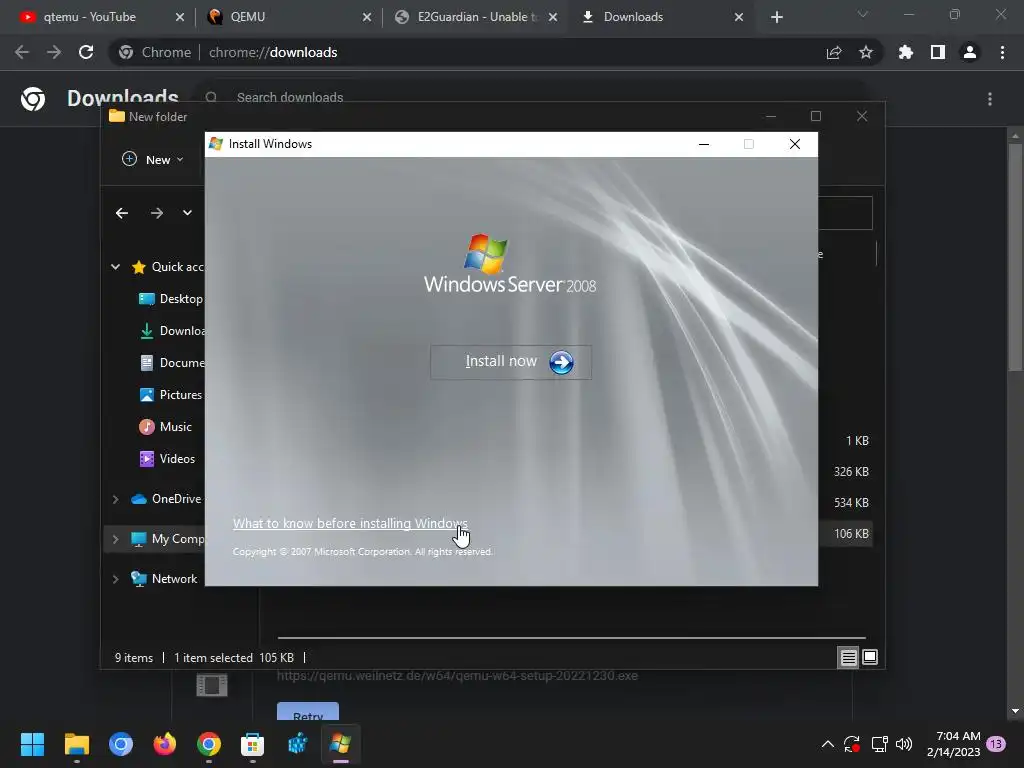Image resolution: width=1024 pixels, height=768 pixels.
Task: Click the Retry download button
Action: point(308,712)
